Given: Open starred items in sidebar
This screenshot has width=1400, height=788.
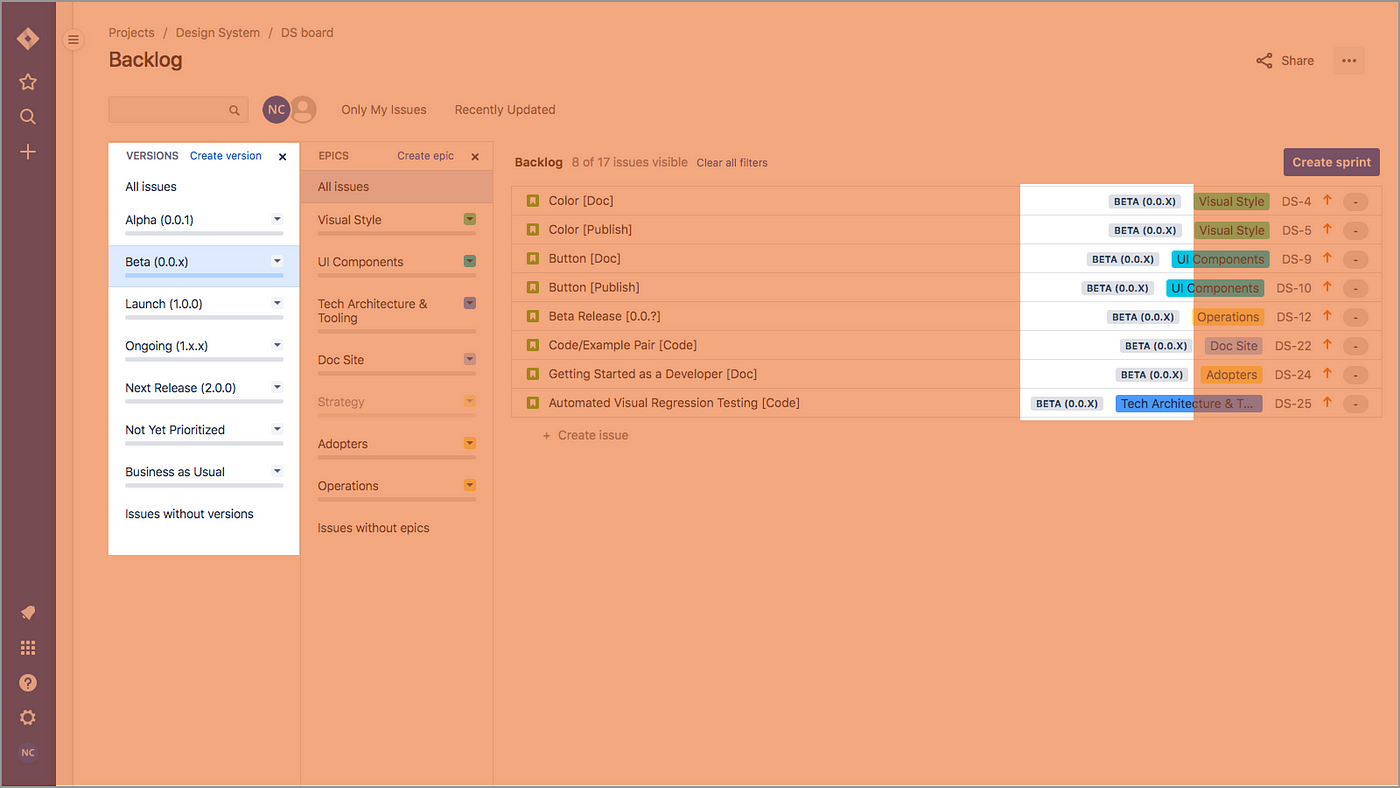Looking at the screenshot, I should (x=28, y=82).
